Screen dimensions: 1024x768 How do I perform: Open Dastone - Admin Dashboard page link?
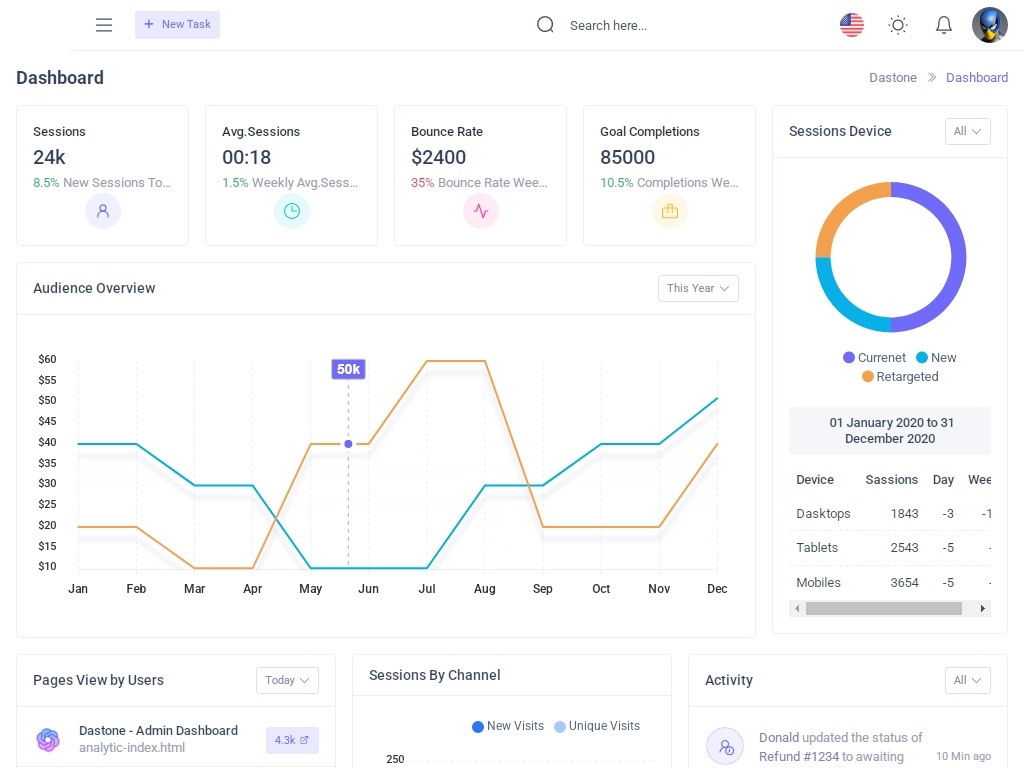click(x=158, y=730)
